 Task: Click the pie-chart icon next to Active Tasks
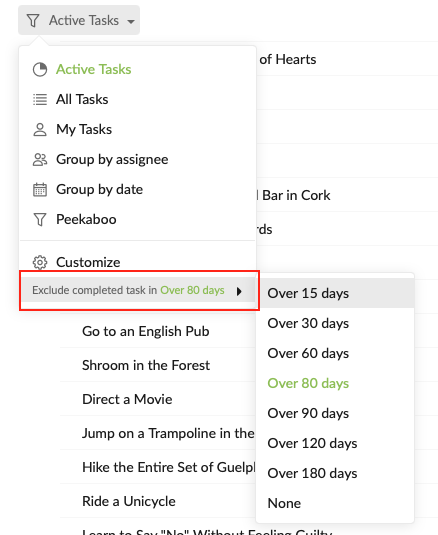pyautogui.click(x=40, y=70)
